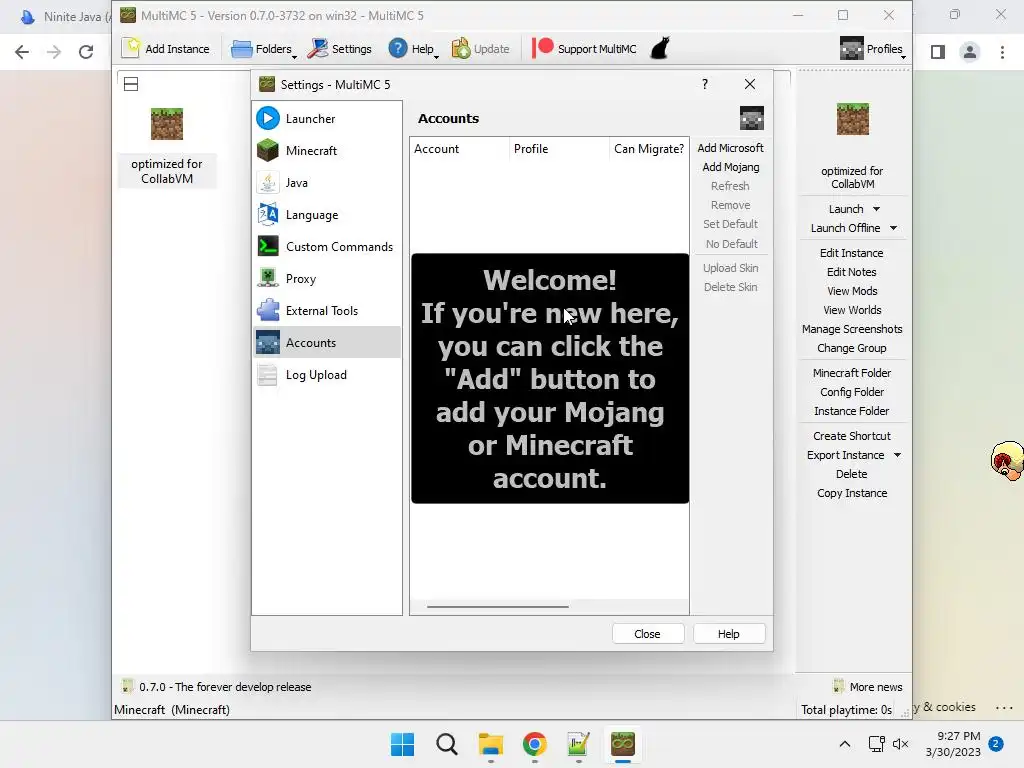Click Support MultiMC Patreon button
The height and width of the screenshot is (768, 1024).
tap(584, 49)
